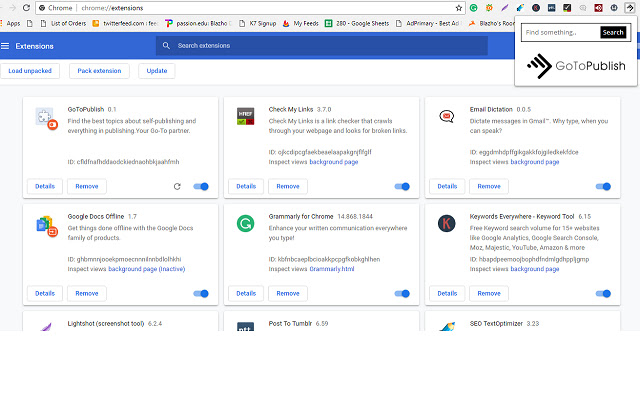
Task: Click the Grammarly green G card icon
Action: 246,224
